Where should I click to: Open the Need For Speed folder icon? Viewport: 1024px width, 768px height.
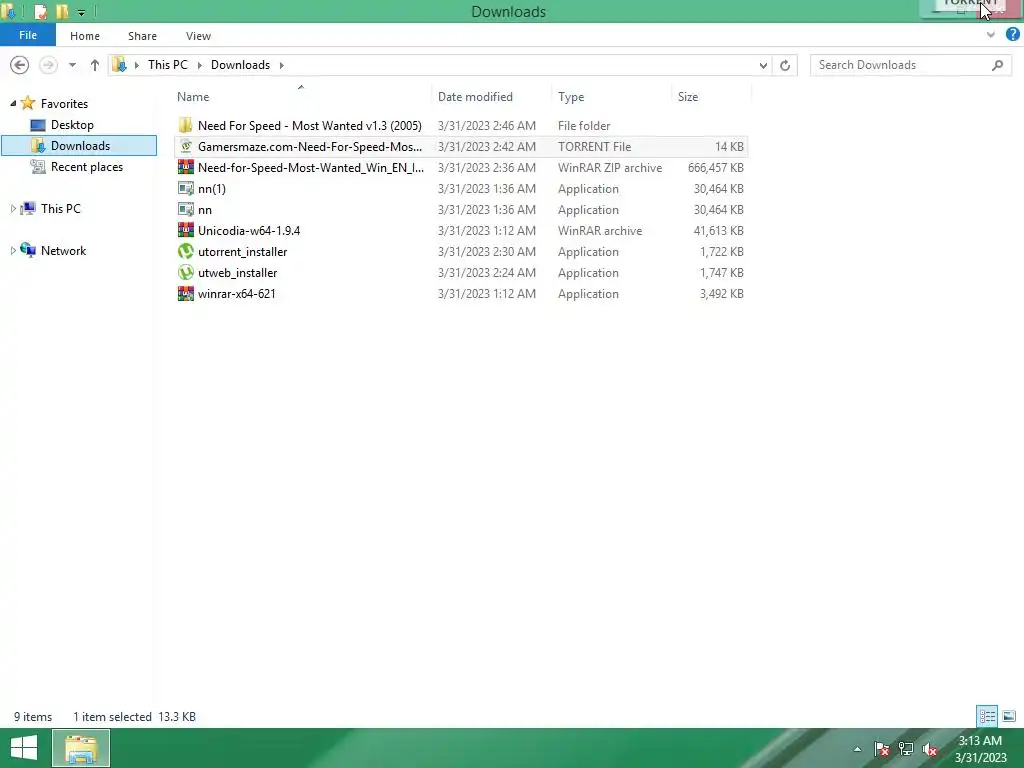coord(185,125)
